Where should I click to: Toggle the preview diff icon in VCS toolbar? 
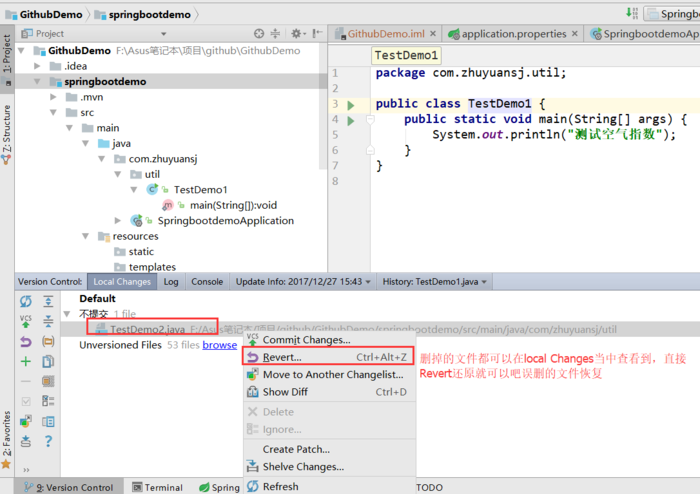(x=48, y=421)
